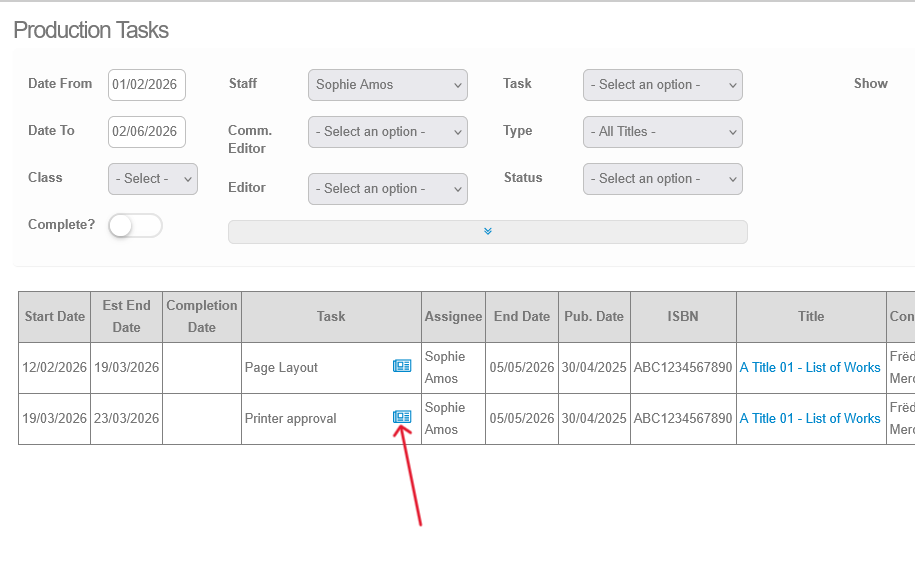Sort by Start Date column header

(54, 316)
